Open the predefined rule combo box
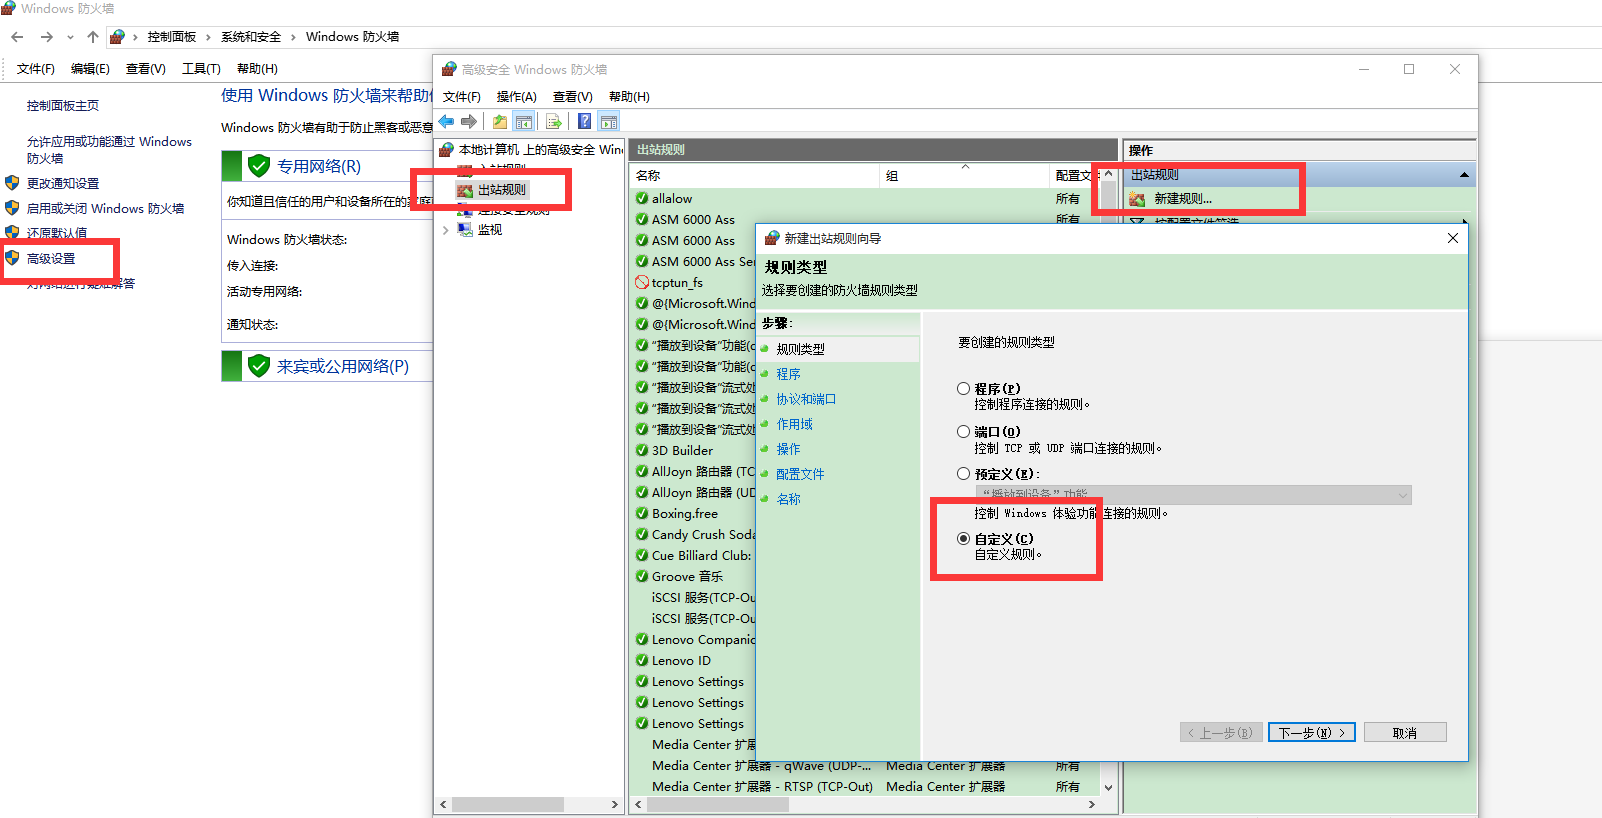This screenshot has height=818, width=1602. [1193, 495]
